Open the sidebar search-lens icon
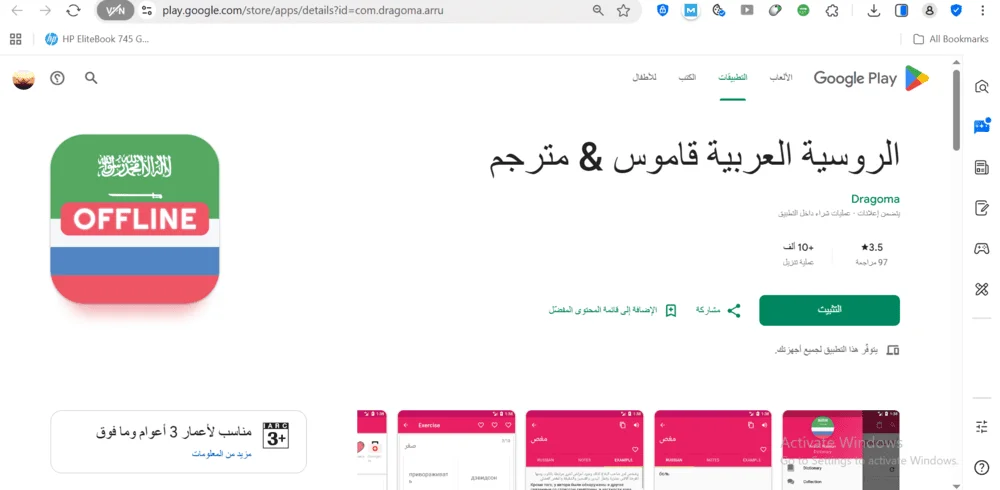 (x=982, y=87)
